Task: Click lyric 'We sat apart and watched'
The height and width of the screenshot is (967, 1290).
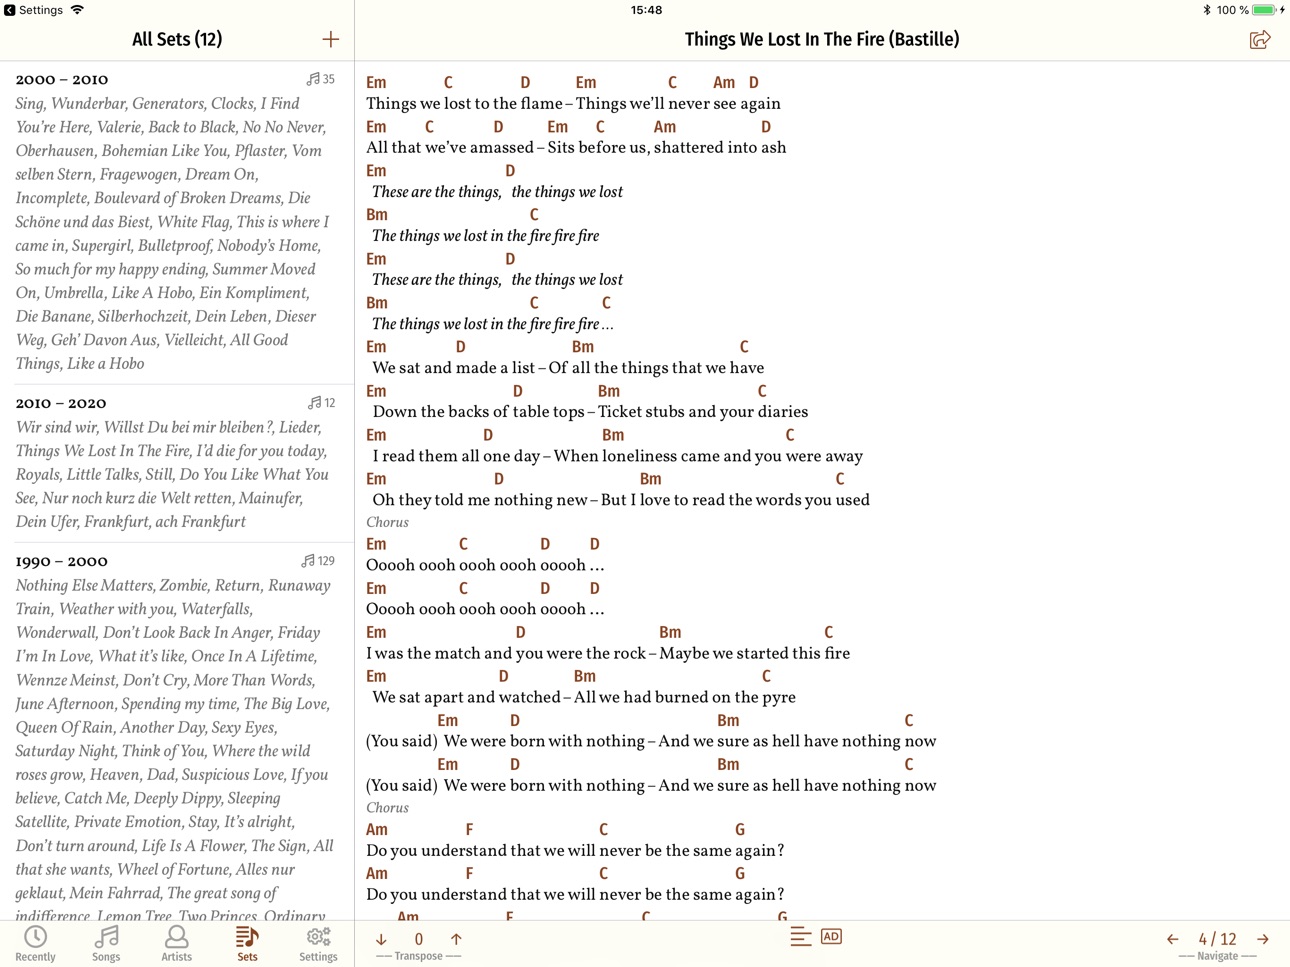Action: point(466,697)
